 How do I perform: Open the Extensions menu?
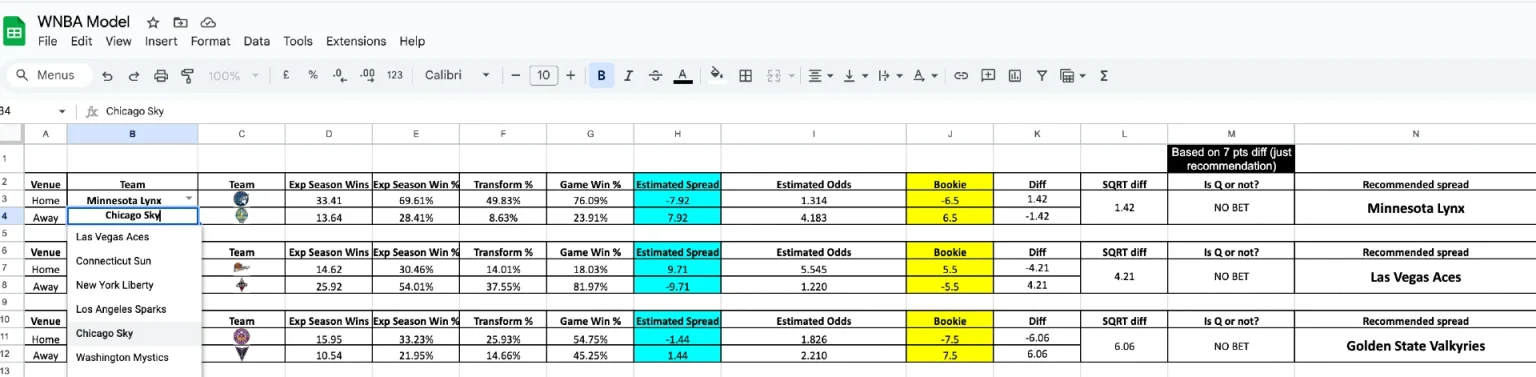click(x=356, y=42)
